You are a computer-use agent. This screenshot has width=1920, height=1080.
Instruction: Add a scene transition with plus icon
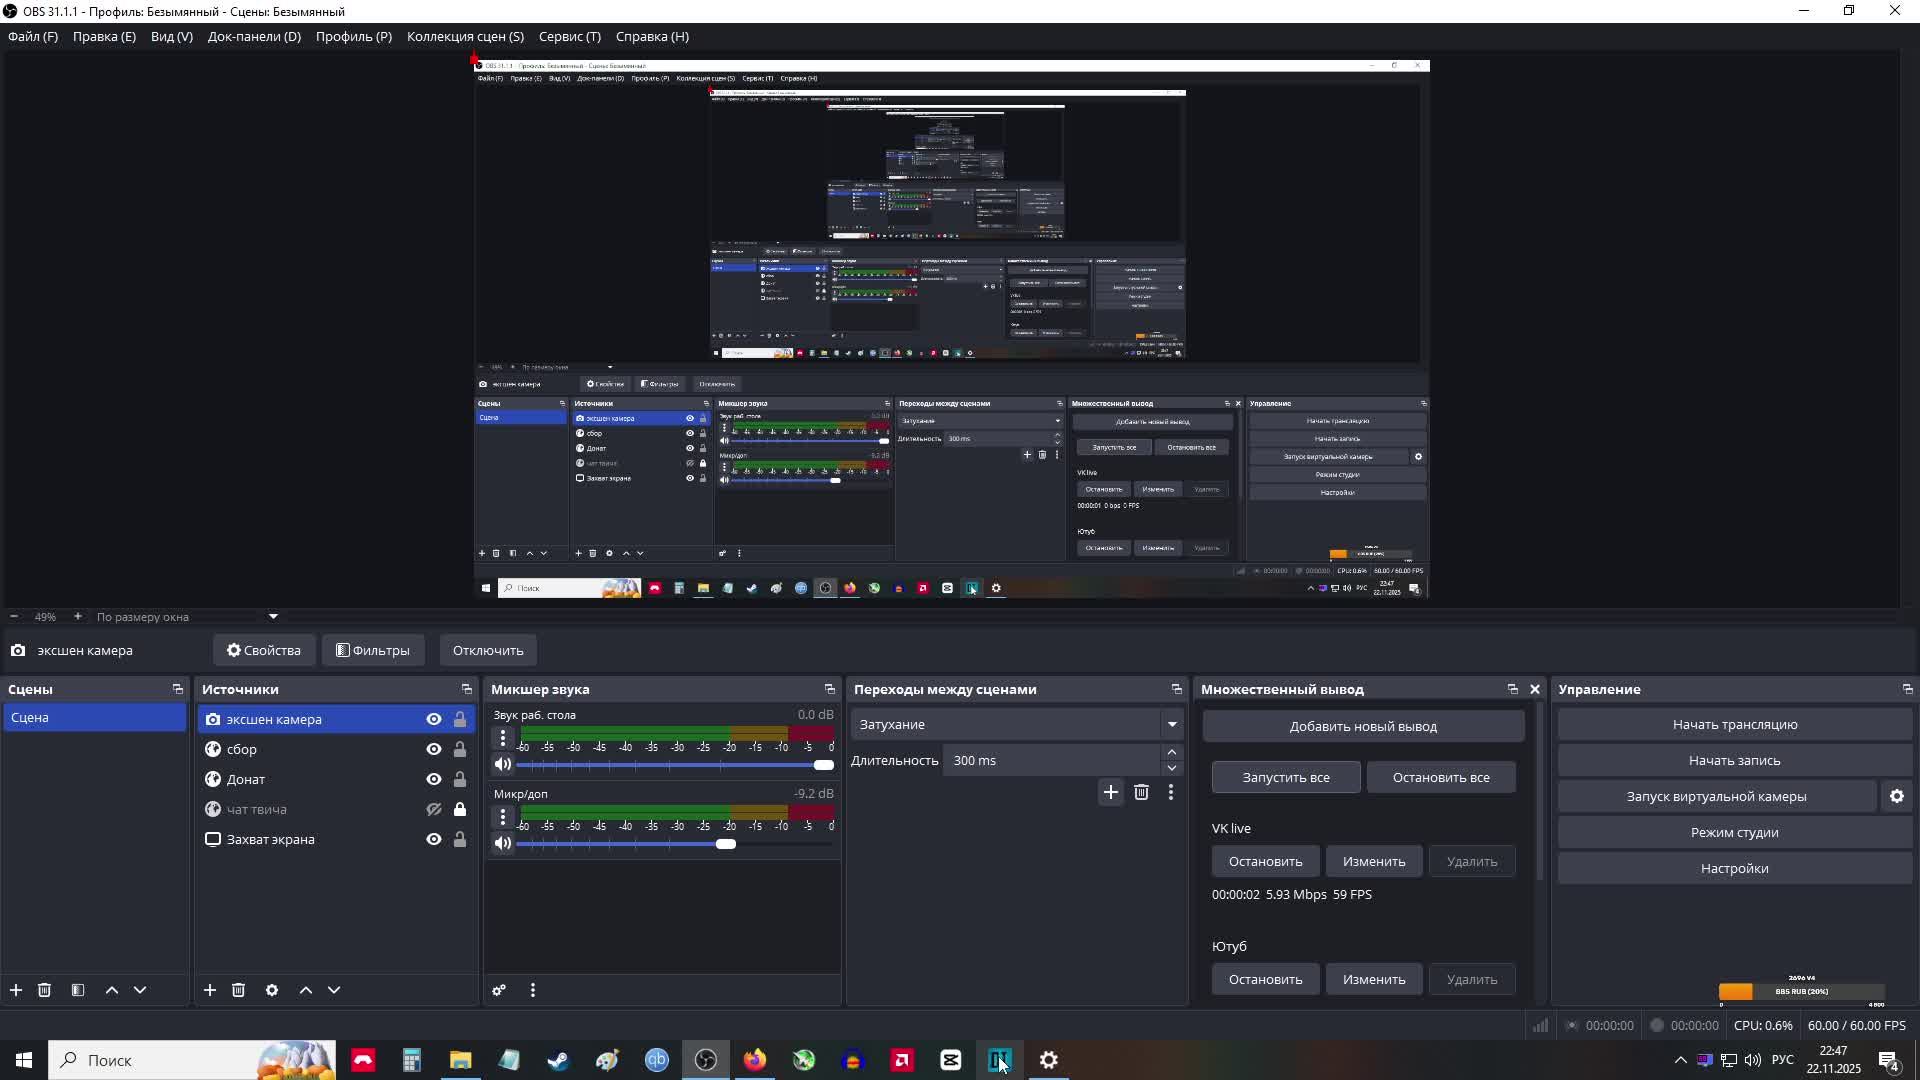(1110, 792)
